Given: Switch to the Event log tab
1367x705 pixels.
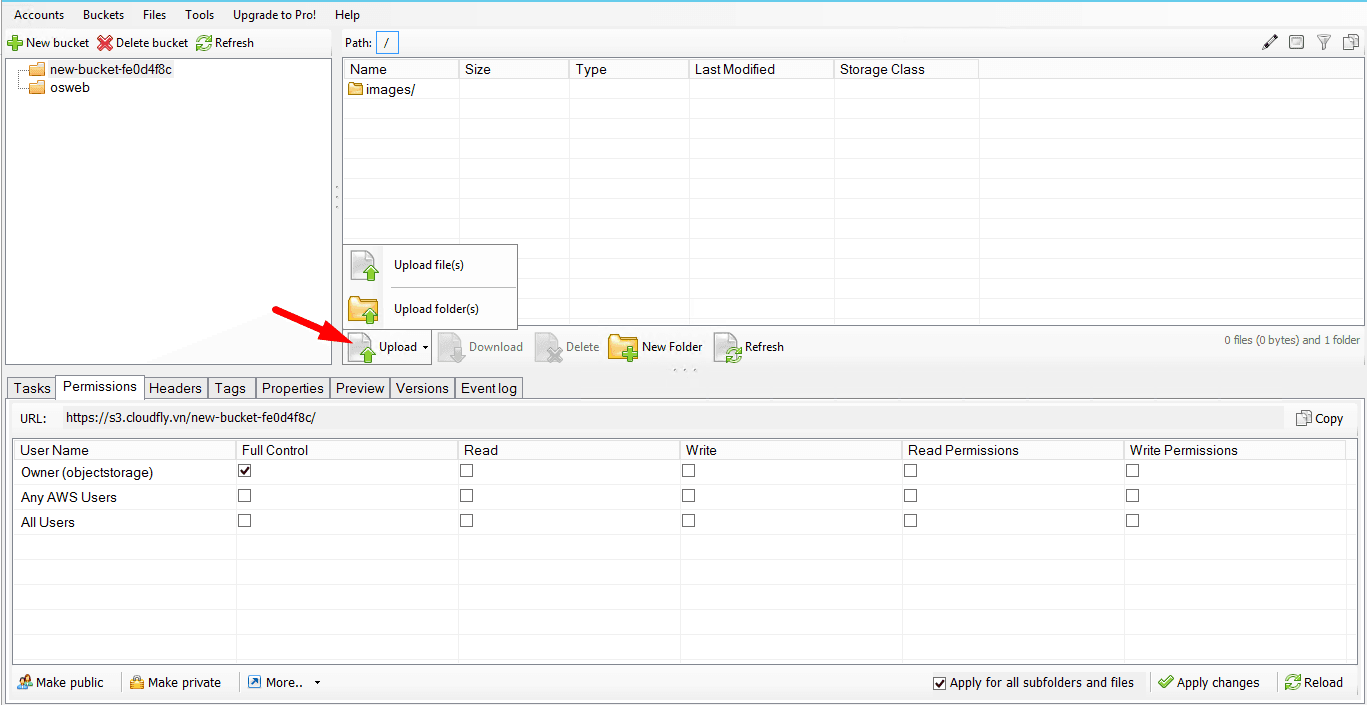Looking at the screenshot, I should pos(489,388).
